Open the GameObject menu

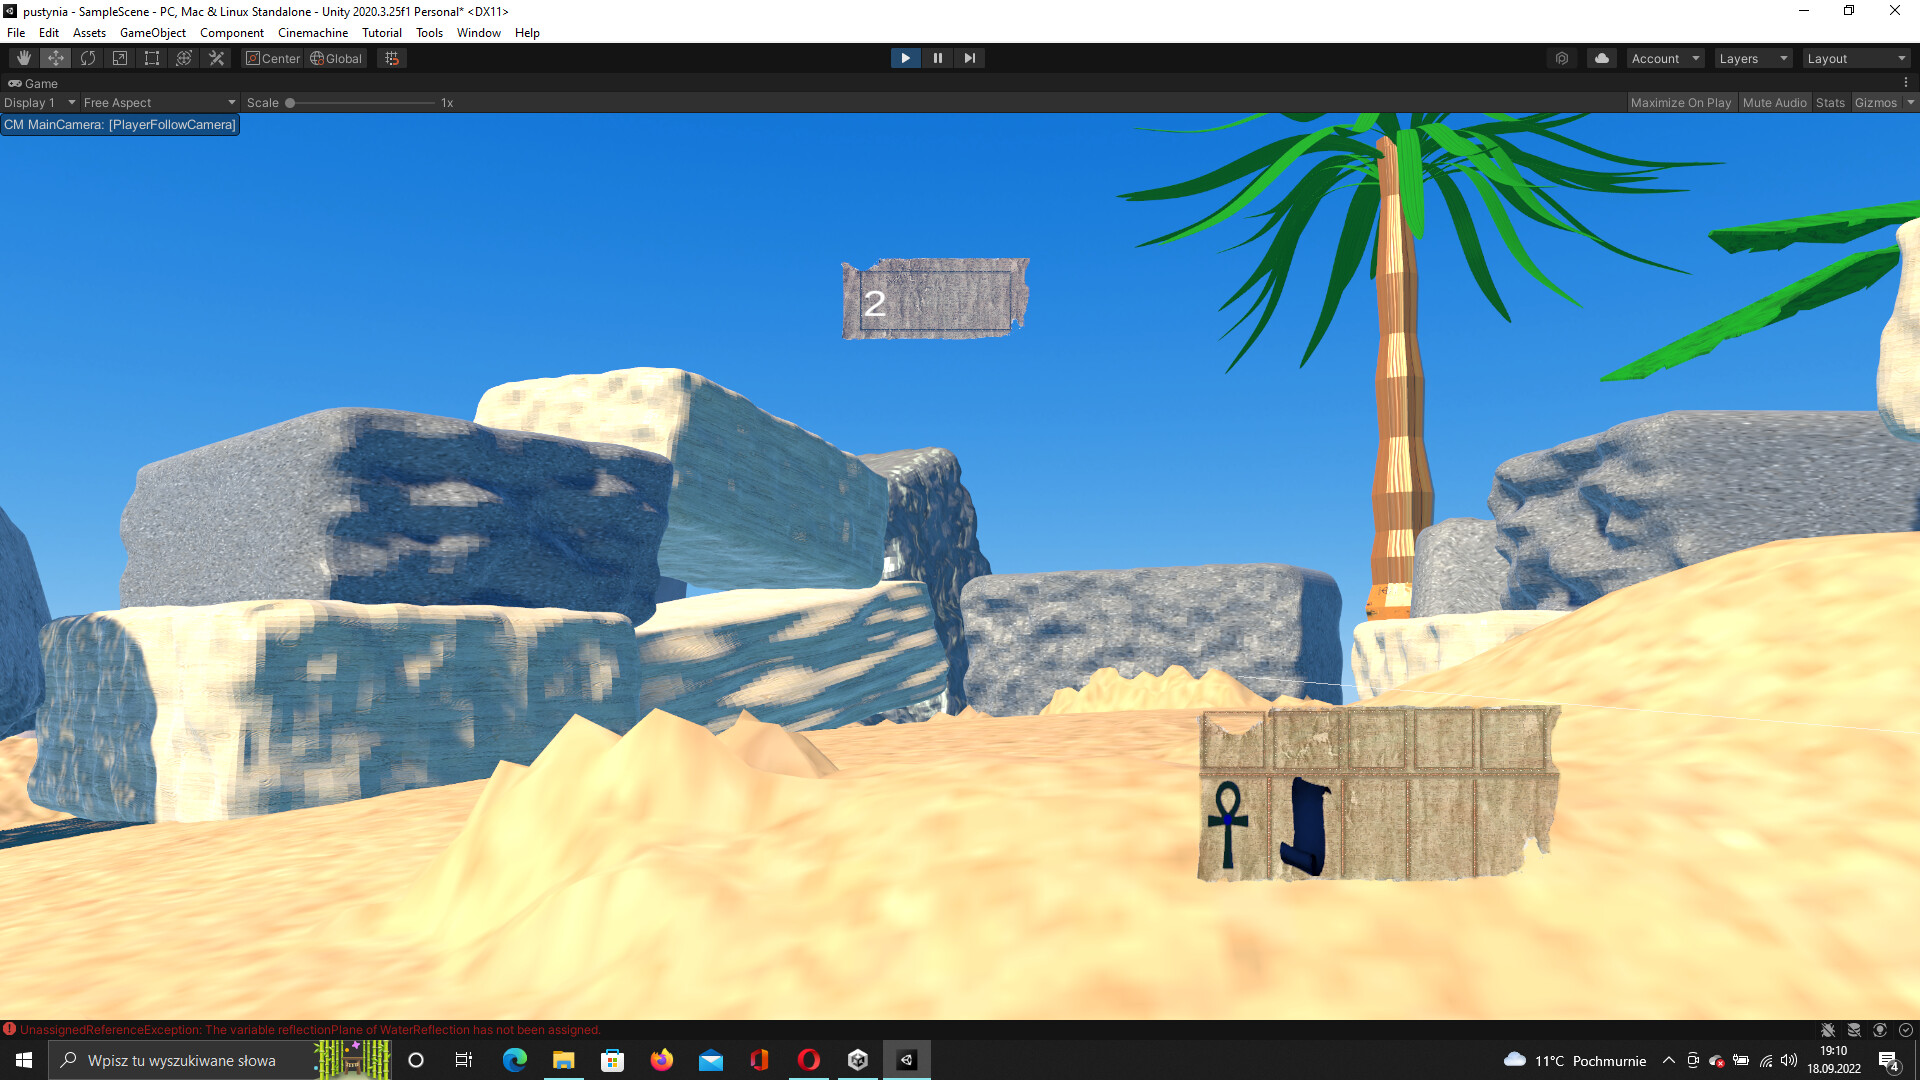[x=152, y=33]
